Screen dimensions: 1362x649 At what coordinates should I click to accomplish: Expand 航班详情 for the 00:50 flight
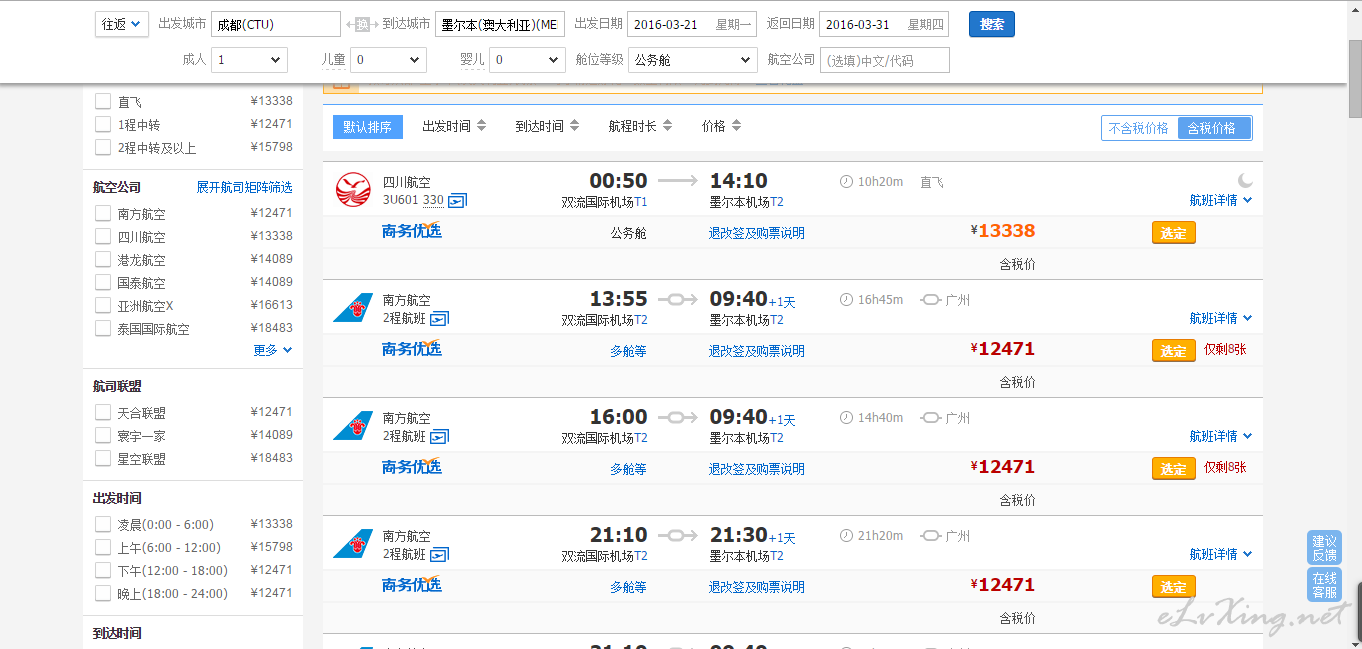coord(1221,200)
